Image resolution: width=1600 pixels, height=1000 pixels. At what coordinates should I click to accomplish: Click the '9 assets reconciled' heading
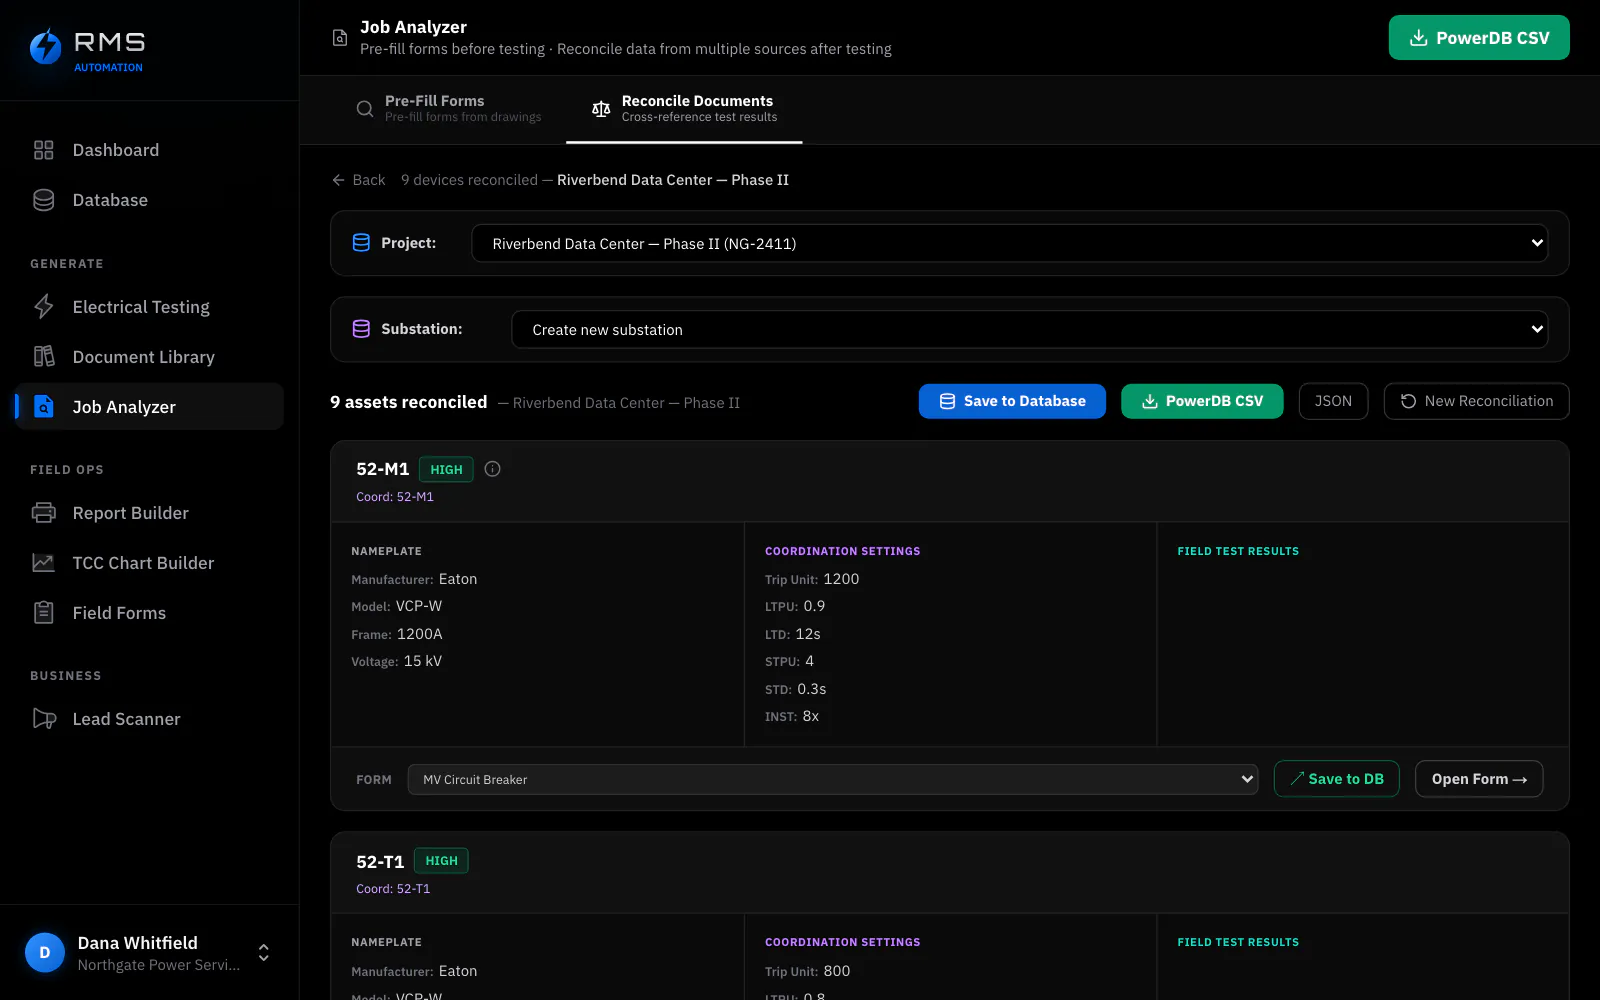[x=409, y=402]
